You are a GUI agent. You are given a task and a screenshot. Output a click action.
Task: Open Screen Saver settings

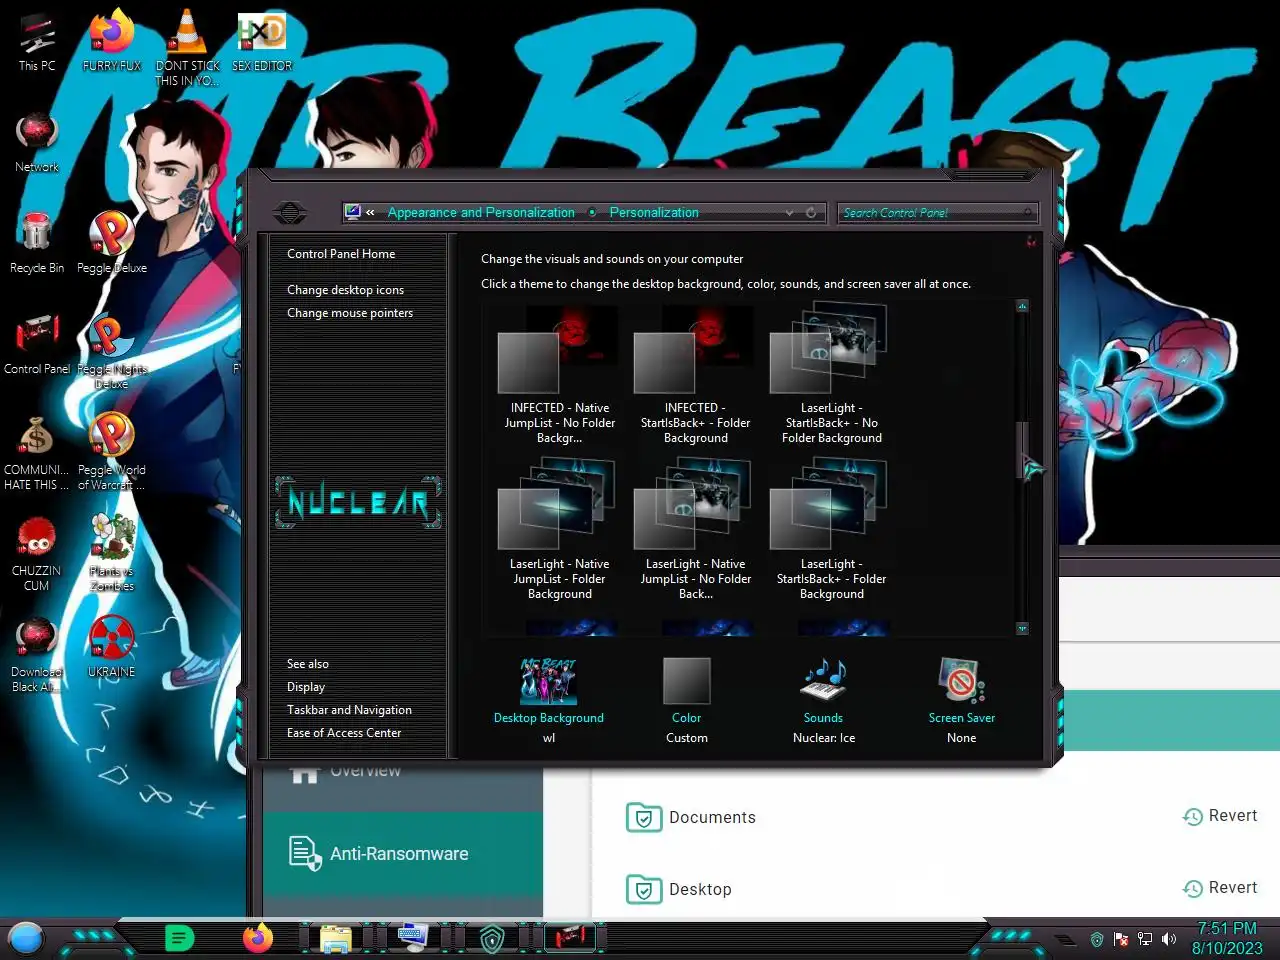[961, 700]
